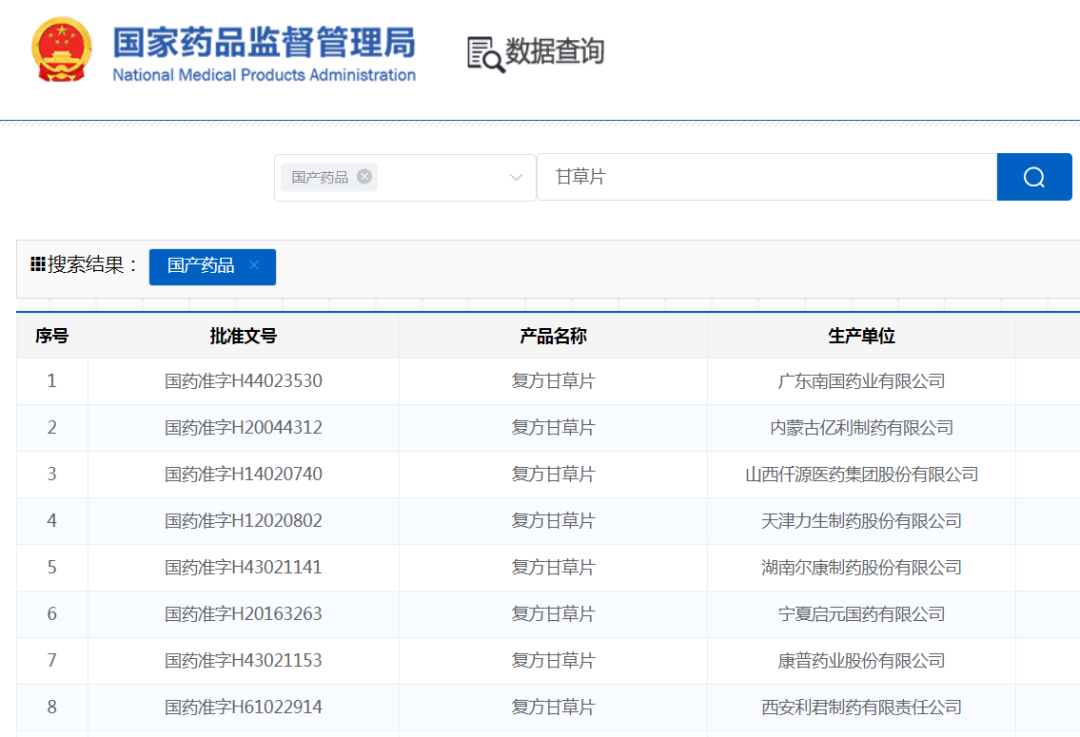Image resolution: width=1080 pixels, height=737 pixels.
Task: Select approval number 国药准字H20163263
Action: click(x=243, y=614)
